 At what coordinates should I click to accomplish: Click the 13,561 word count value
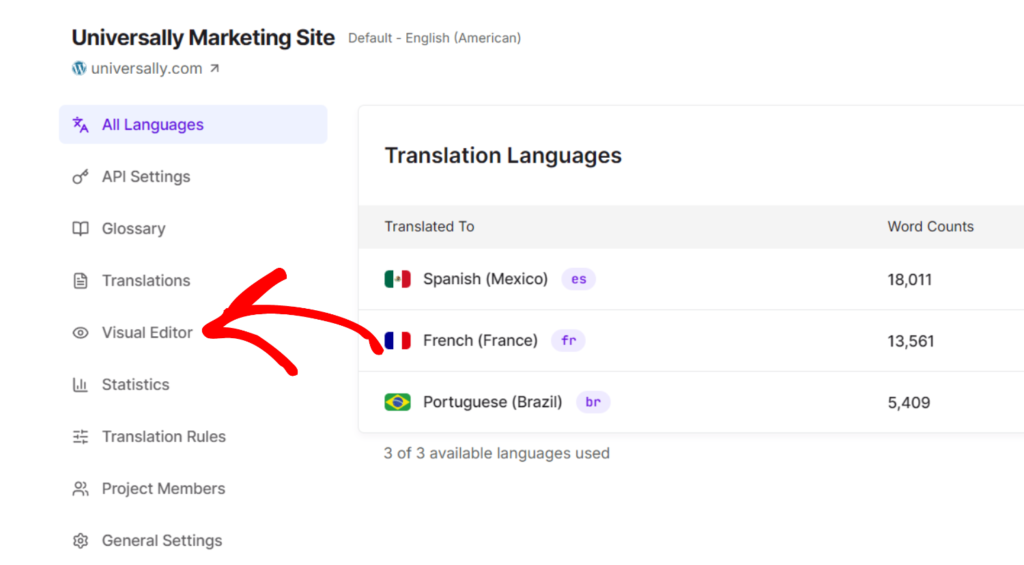910,341
